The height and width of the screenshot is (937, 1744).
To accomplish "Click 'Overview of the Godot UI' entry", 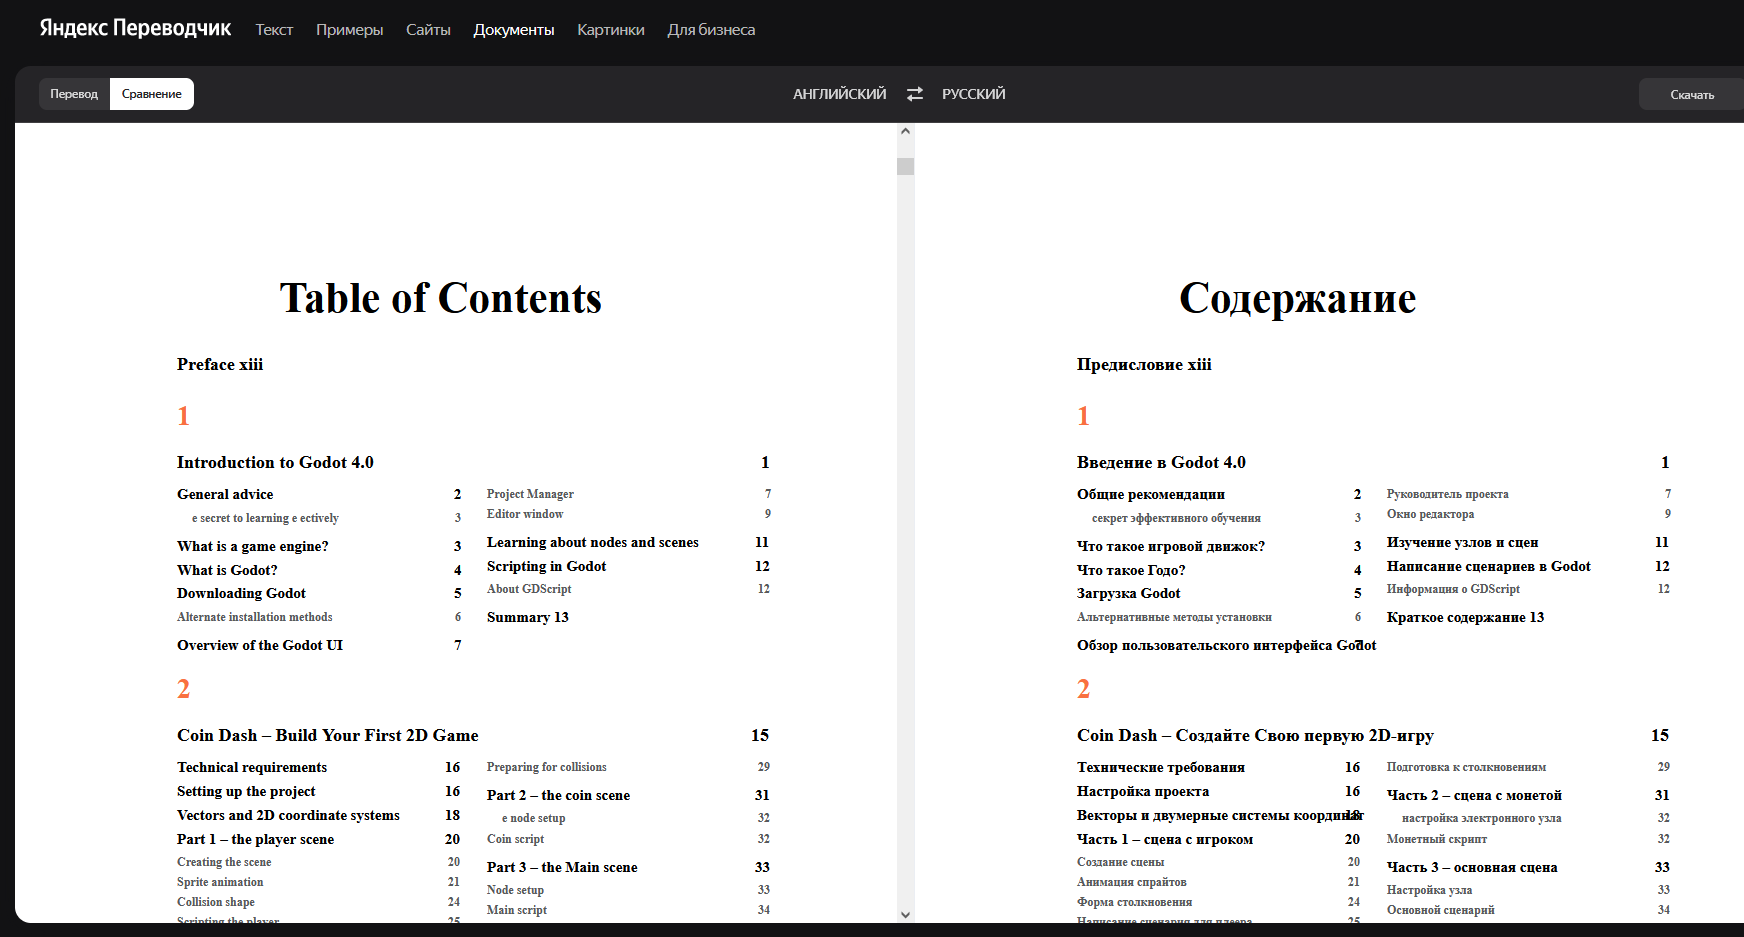I will click(260, 645).
